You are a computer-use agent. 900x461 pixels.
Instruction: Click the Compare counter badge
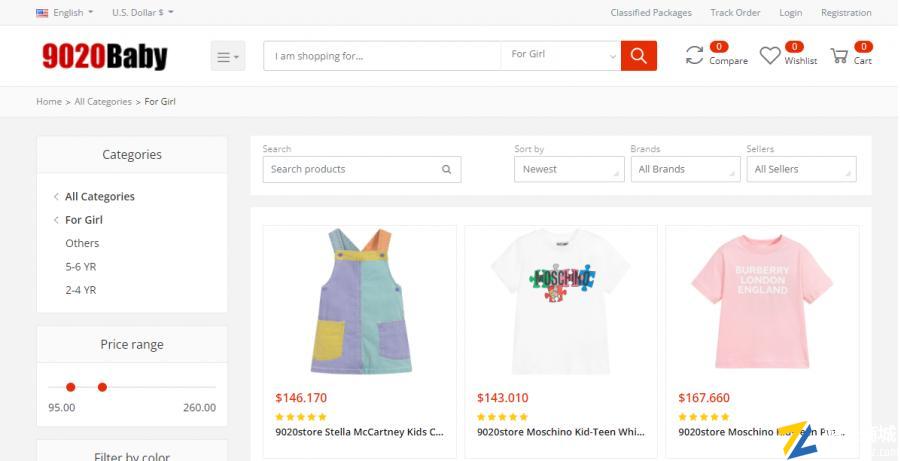click(719, 47)
